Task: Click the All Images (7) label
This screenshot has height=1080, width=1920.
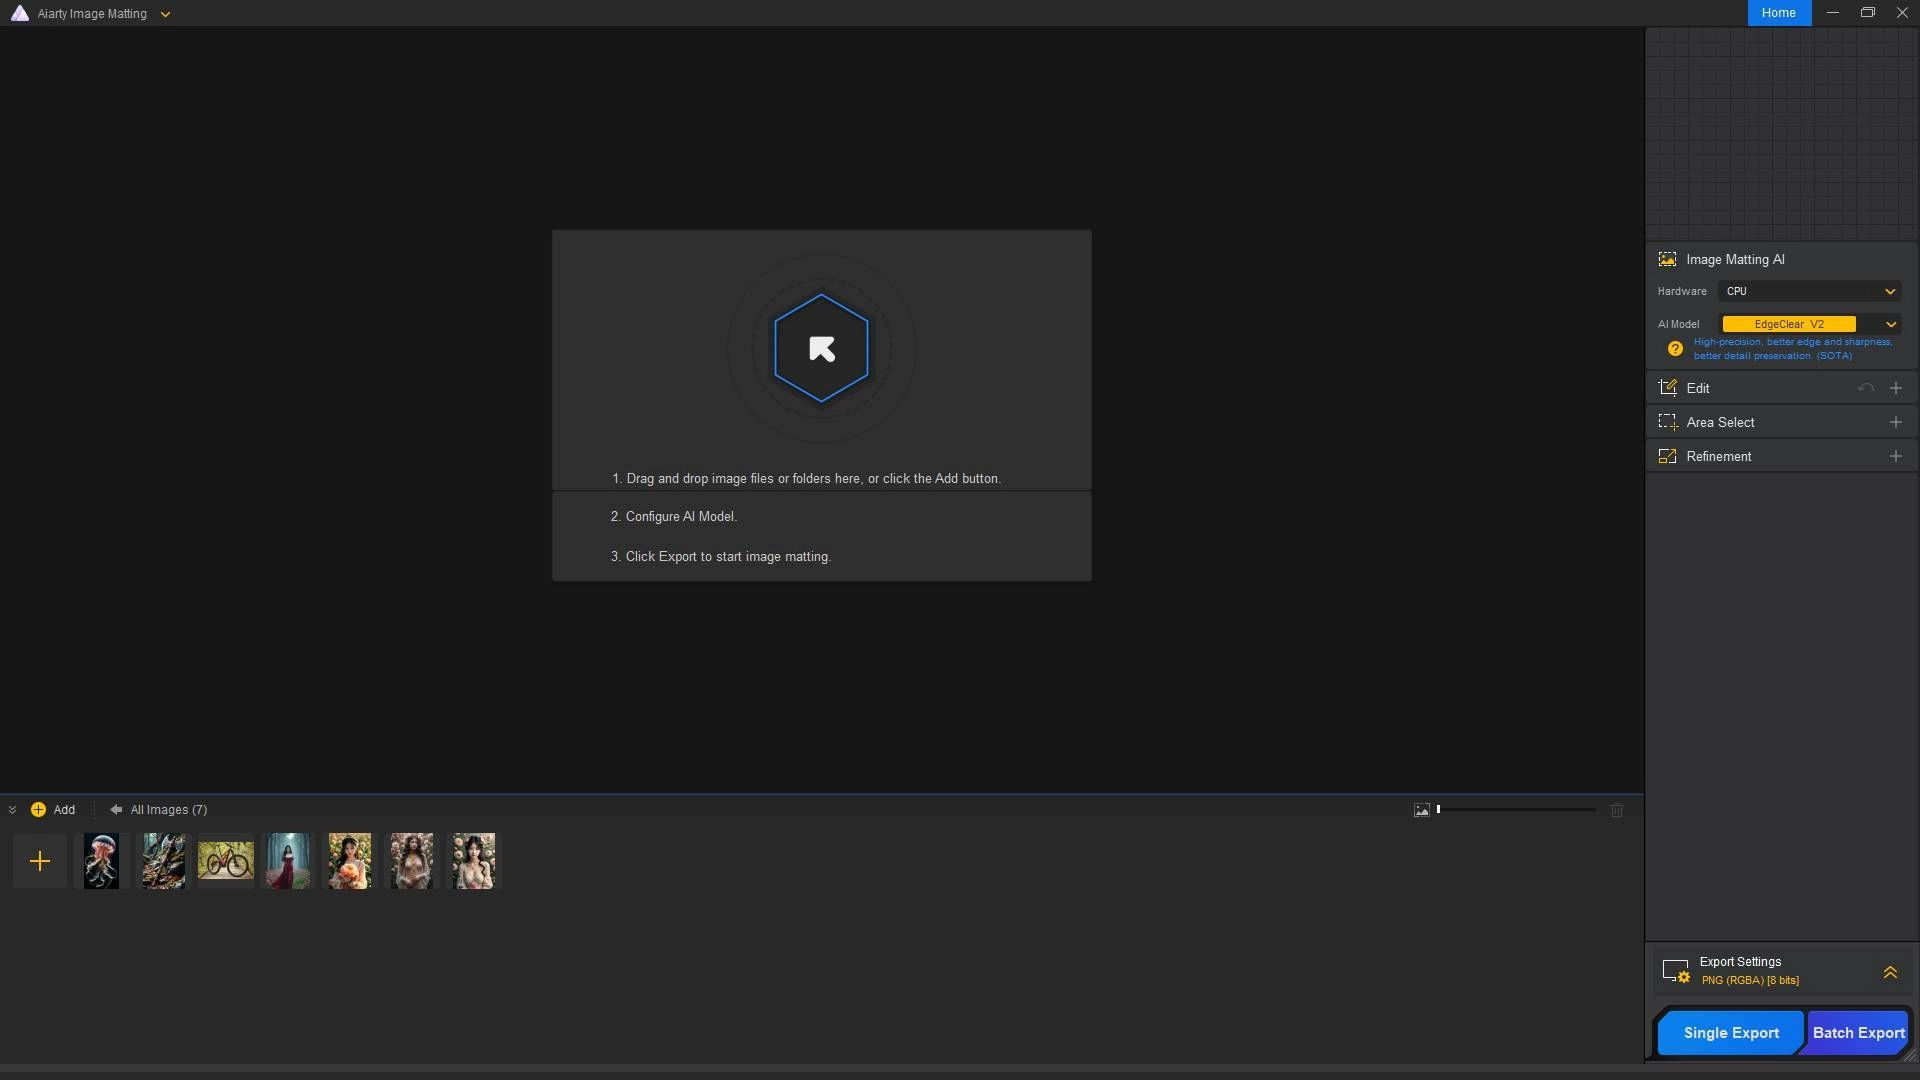Action: pyautogui.click(x=169, y=810)
